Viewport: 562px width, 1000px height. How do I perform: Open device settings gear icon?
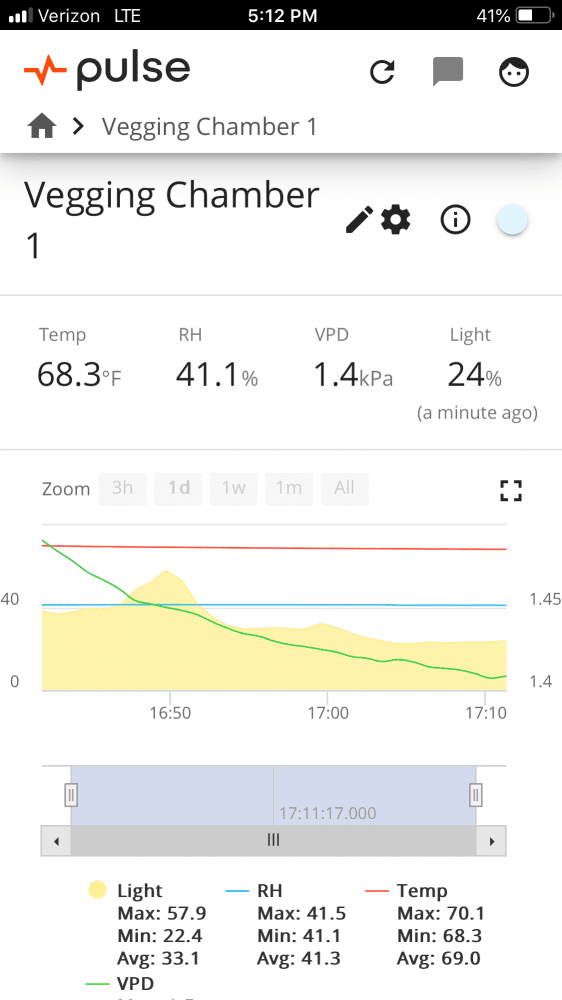pos(396,221)
